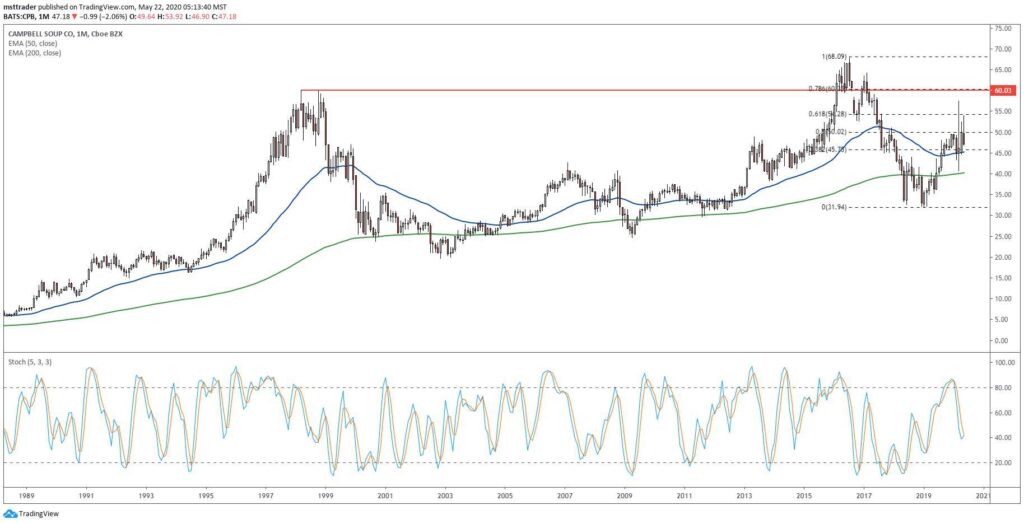Click 80.00 on the Stoch scale
The width and height of the screenshot is (1024, 524).
1004,387
